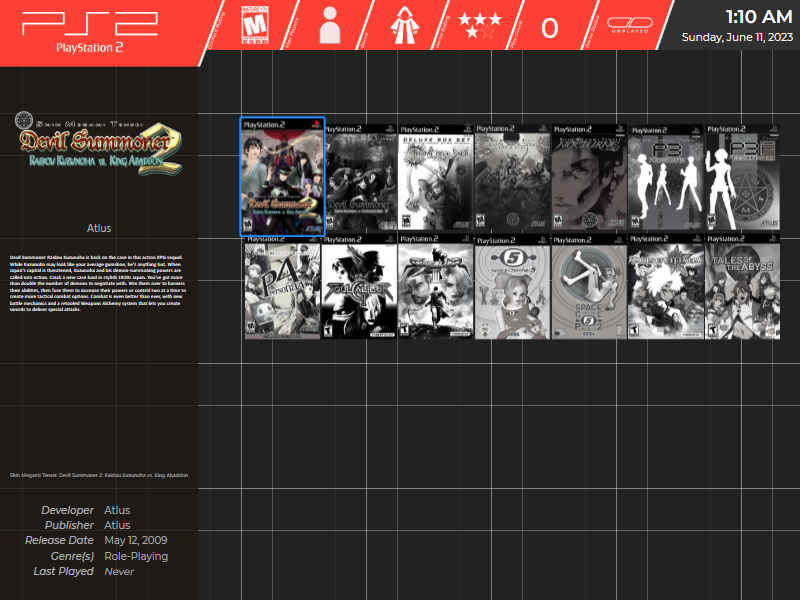
Task: Click the Devil Summoner 2 clear logo
Action: pyautogui.click(x=98, y=143)
